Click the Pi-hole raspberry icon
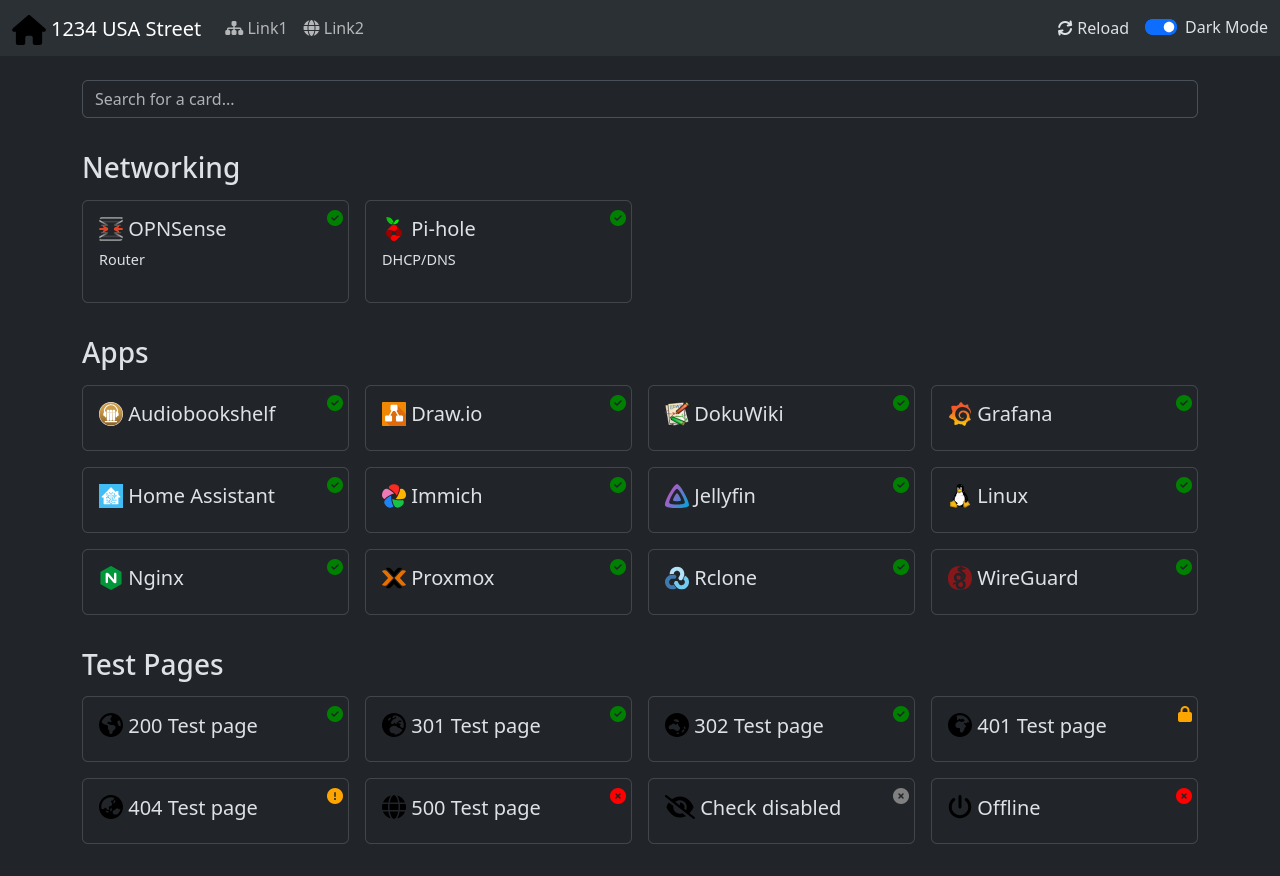Image resolution: width=1280 pixels, height=876 pixels. click(x=394, y=229)
